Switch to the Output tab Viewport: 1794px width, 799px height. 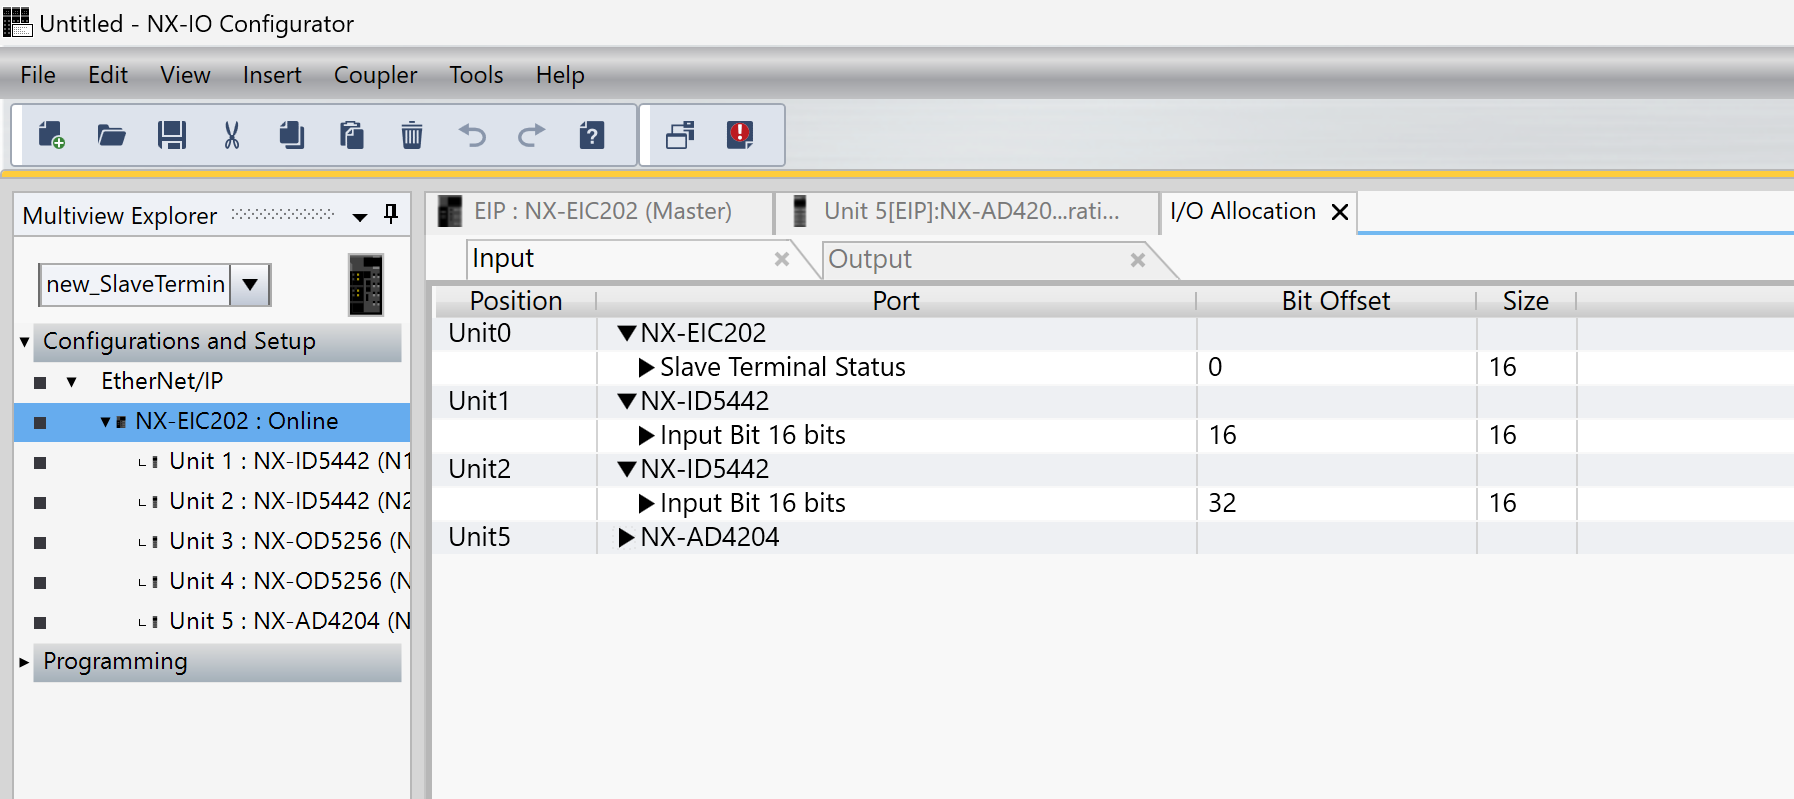click(x=870, y=260)
